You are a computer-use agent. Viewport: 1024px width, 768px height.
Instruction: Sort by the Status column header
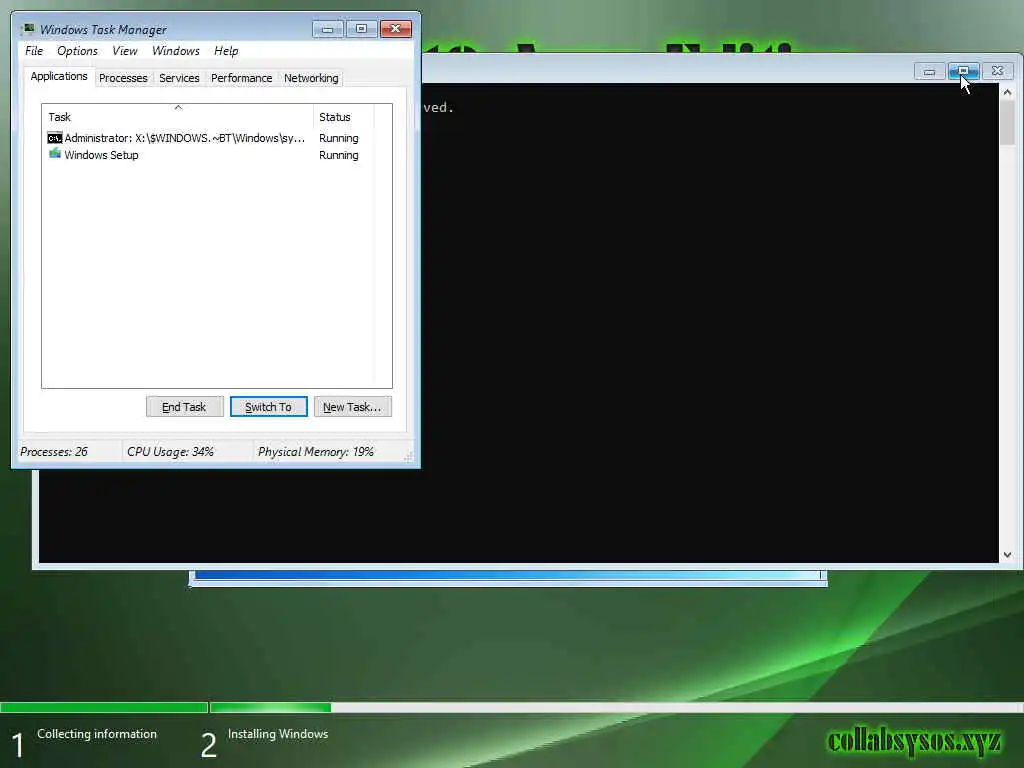(x=344, y=117)
